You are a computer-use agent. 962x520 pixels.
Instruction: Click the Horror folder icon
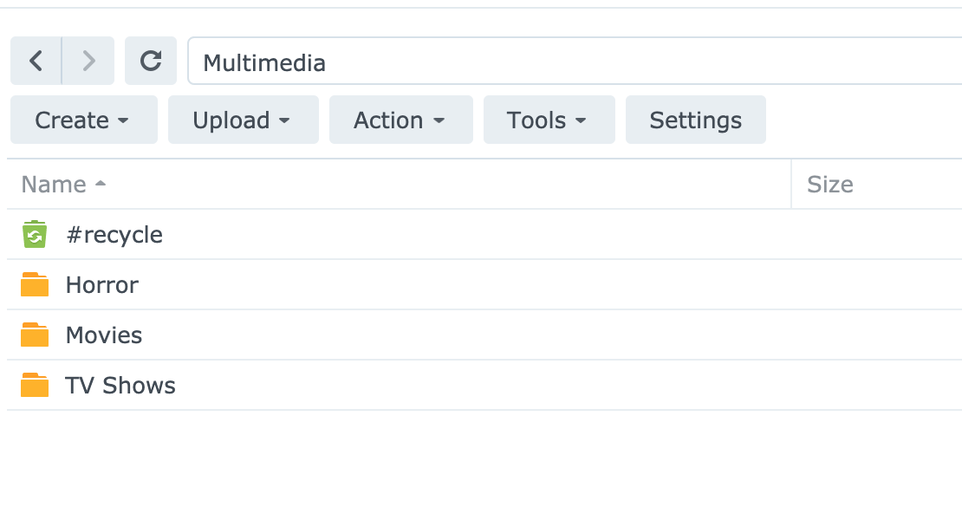pos(35,285)
